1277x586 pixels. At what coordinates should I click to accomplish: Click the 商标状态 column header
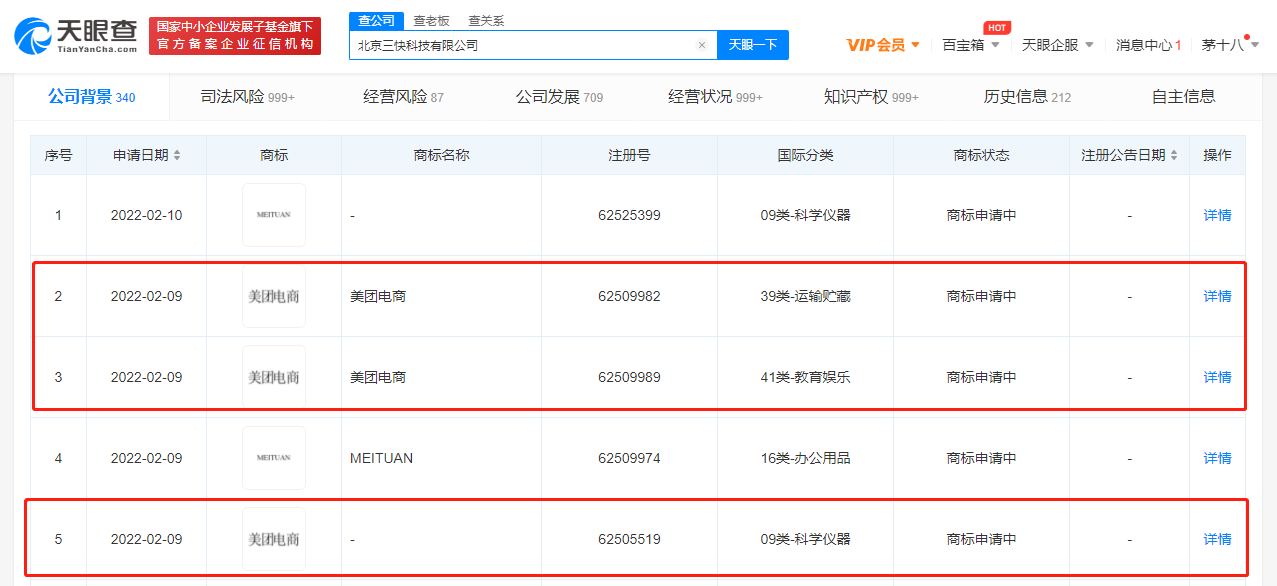[981, 155]
